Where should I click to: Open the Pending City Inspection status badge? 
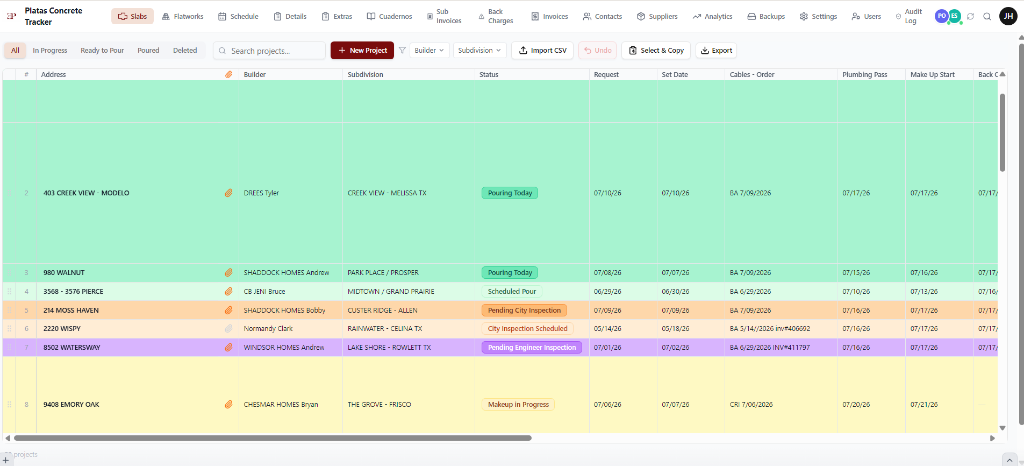[524, 311]
